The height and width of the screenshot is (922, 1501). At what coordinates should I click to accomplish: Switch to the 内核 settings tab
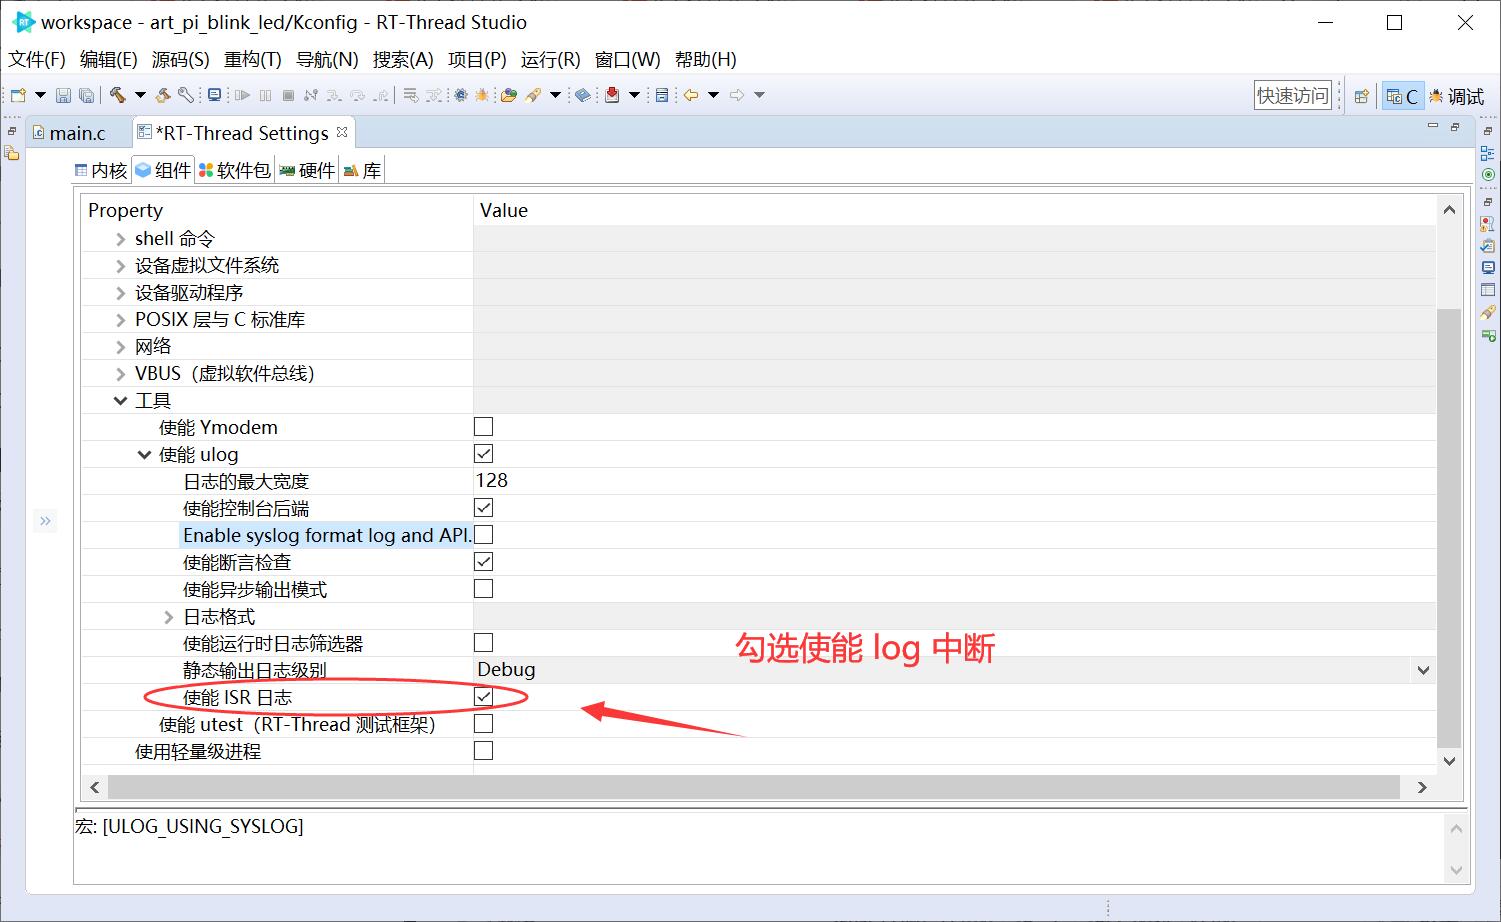[101, 170]
